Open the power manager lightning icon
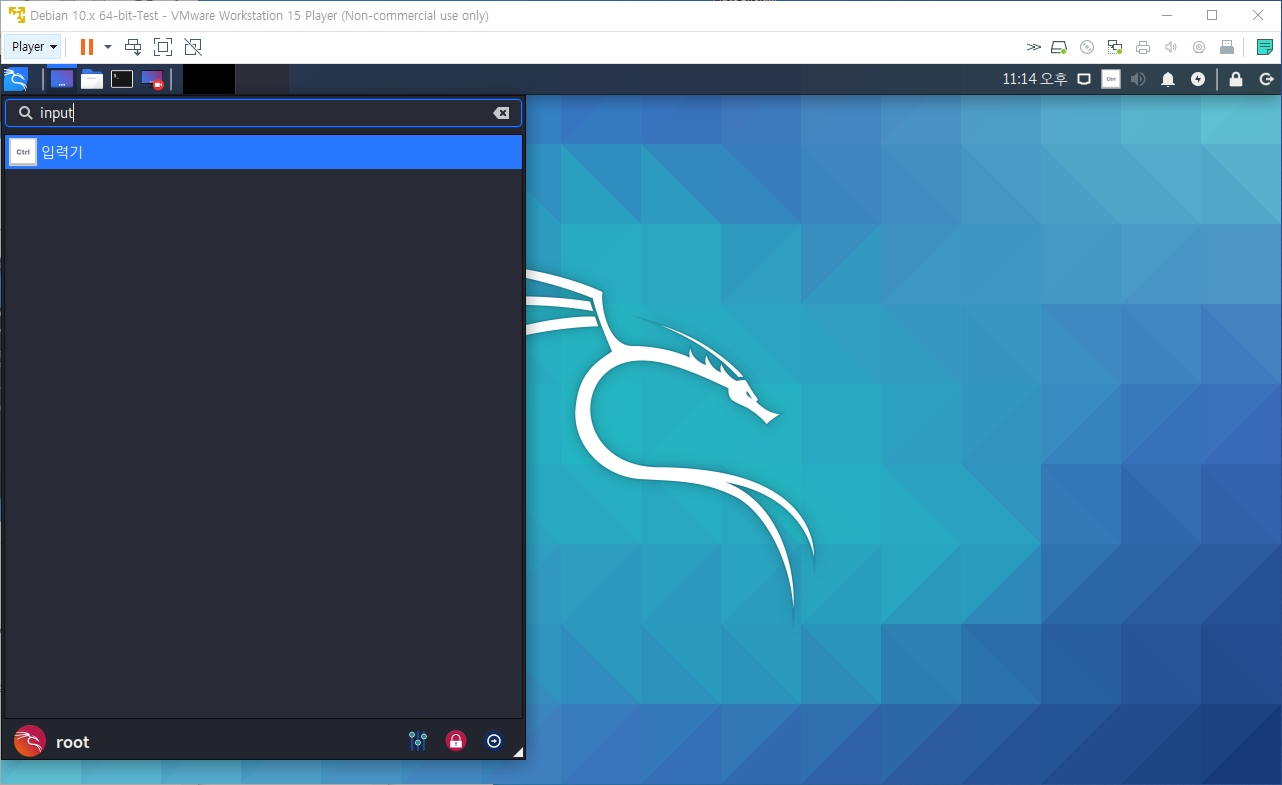This screenshot has height=785, width=1282. click(1198, 79)
